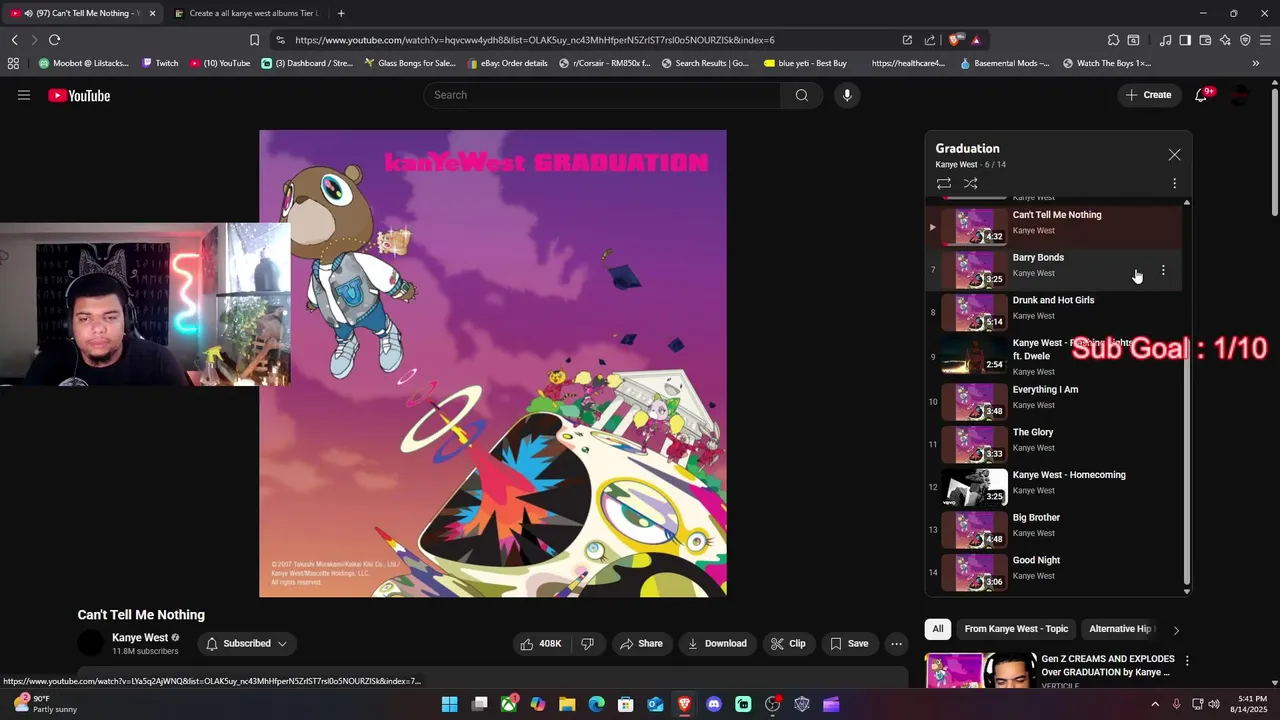Image resolution: width=1280 pixels, height=720 pixels.
Task: Close the Graduation playlist panel
Action: click(x=1174, y=155)
